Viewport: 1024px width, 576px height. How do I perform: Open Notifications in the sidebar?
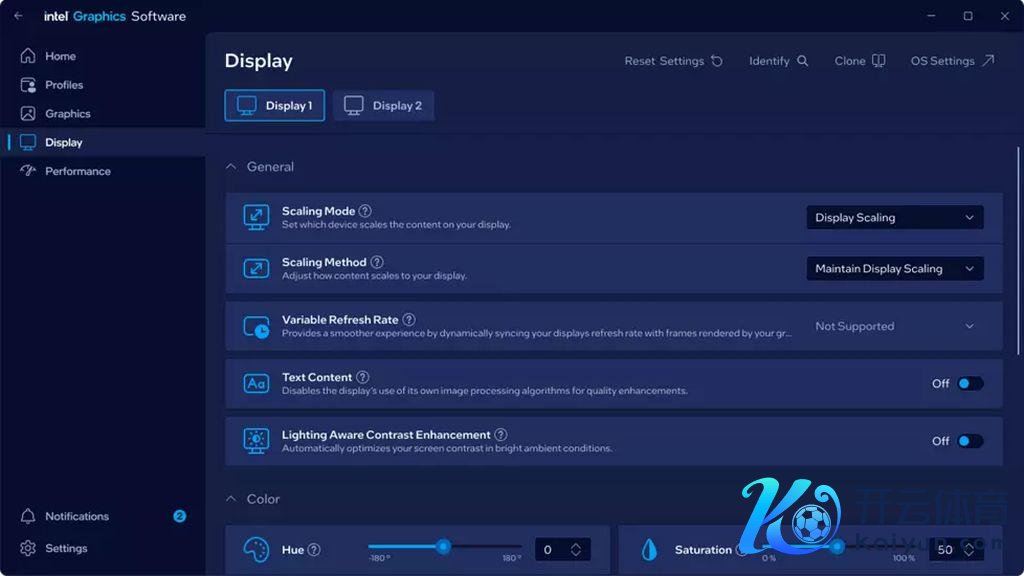point(76,516)
